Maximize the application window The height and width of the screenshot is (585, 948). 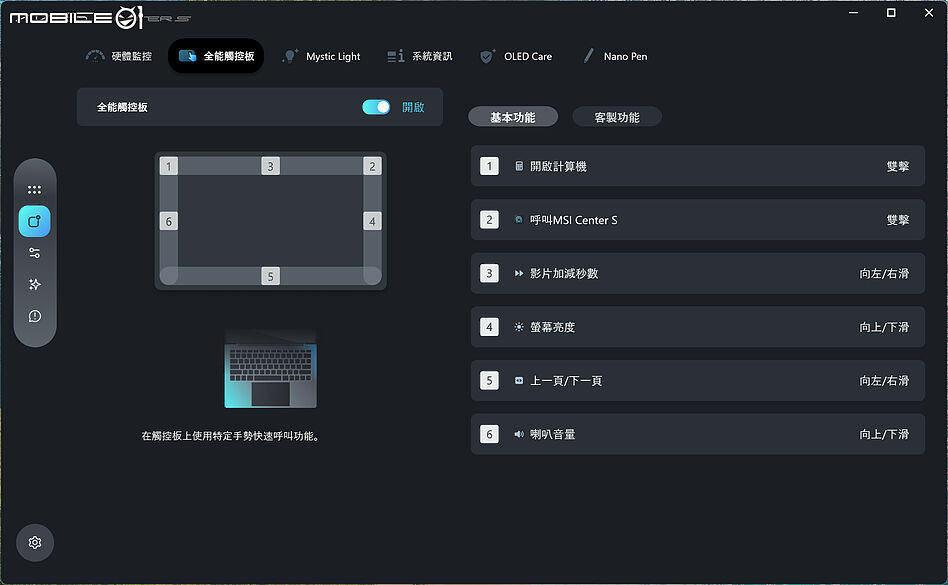[891, 12]
